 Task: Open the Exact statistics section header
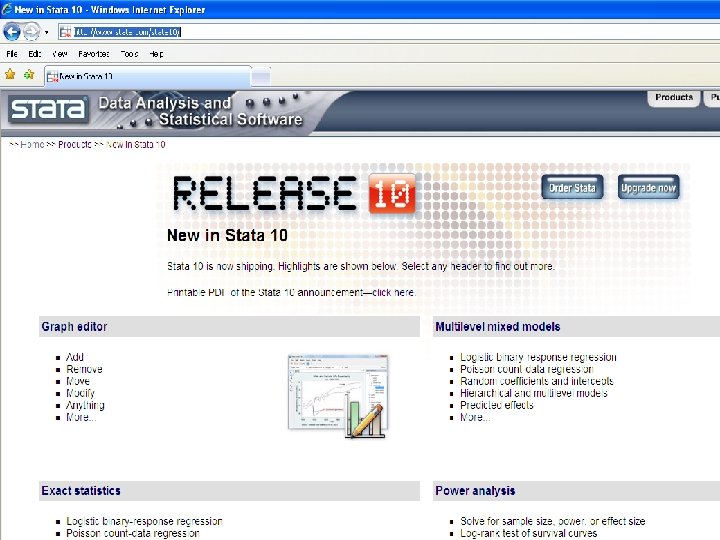(x=81, y=490)
